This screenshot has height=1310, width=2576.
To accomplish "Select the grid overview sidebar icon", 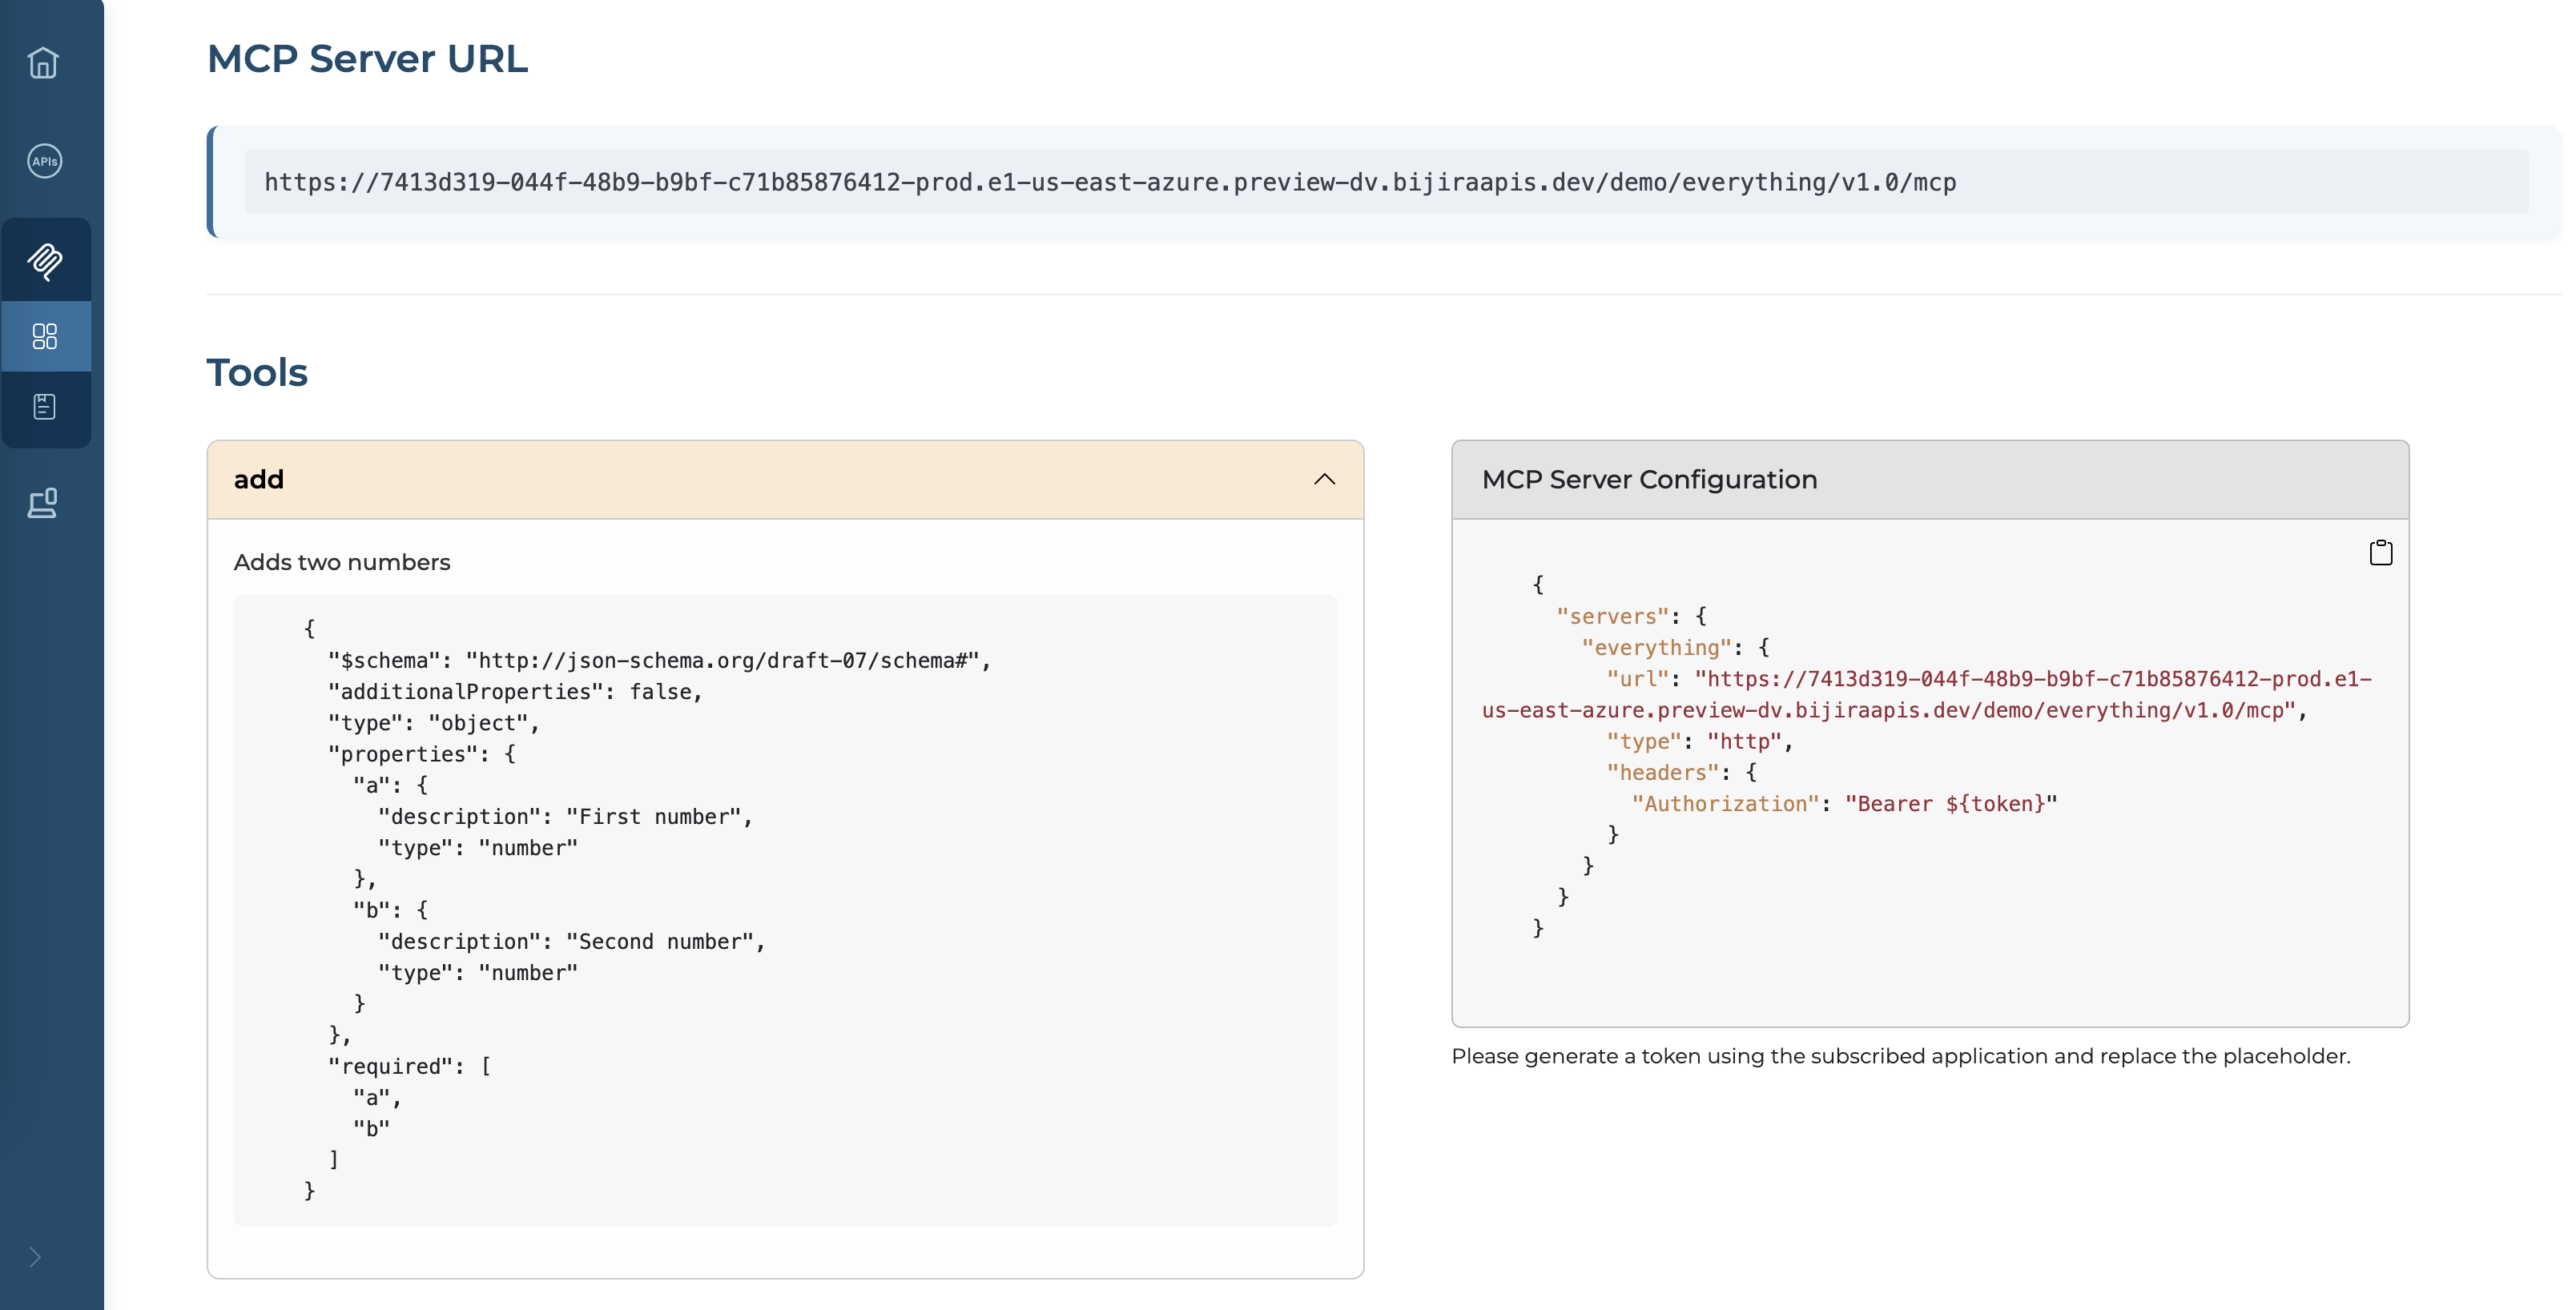I will pos(45,336).
